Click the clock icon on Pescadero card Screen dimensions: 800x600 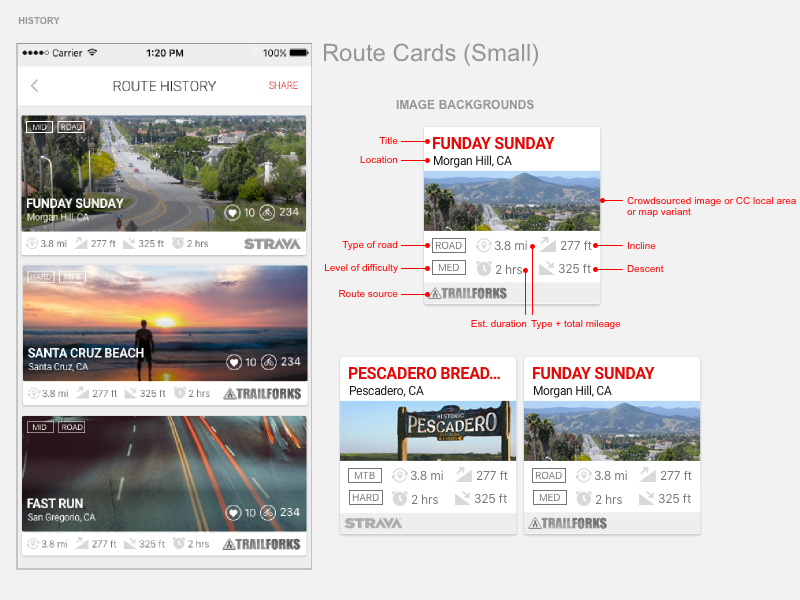(x=399, y=498)
